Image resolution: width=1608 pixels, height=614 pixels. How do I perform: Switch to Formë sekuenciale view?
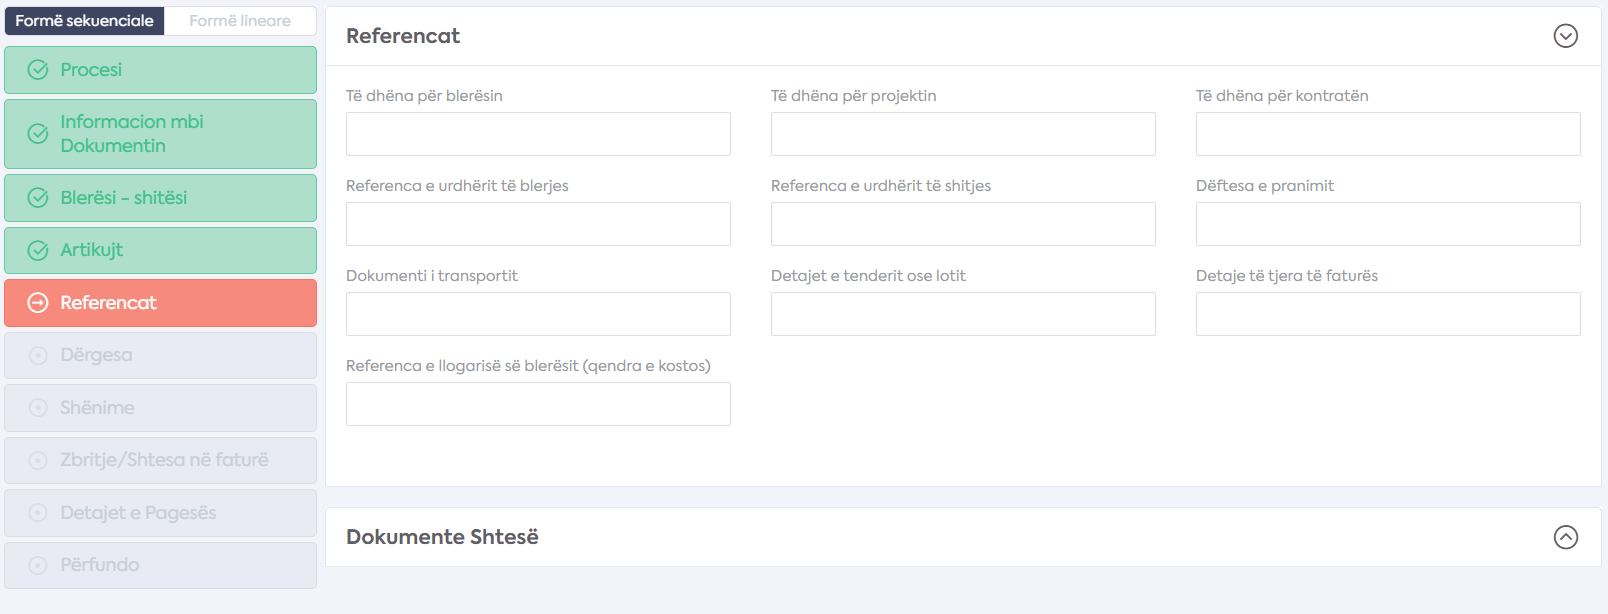pos(84,21)
